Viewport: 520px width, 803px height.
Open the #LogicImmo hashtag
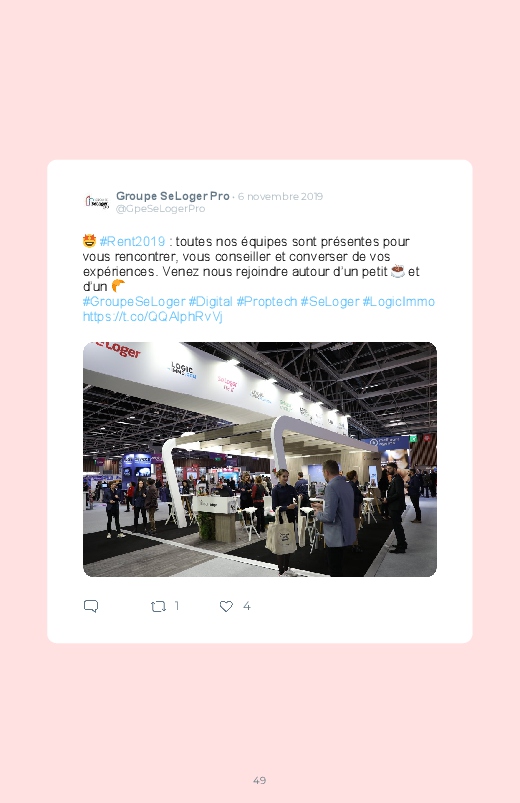click(399, 302)
